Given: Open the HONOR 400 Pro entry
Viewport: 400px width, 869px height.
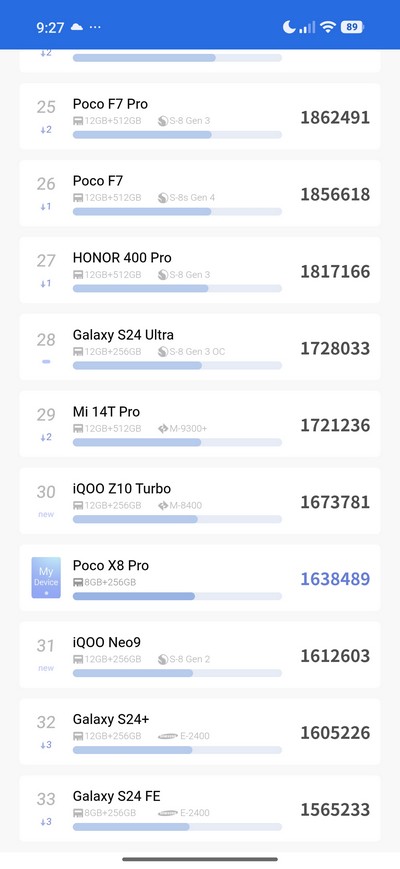Looking at the screenshot, I should coord(200,270).
